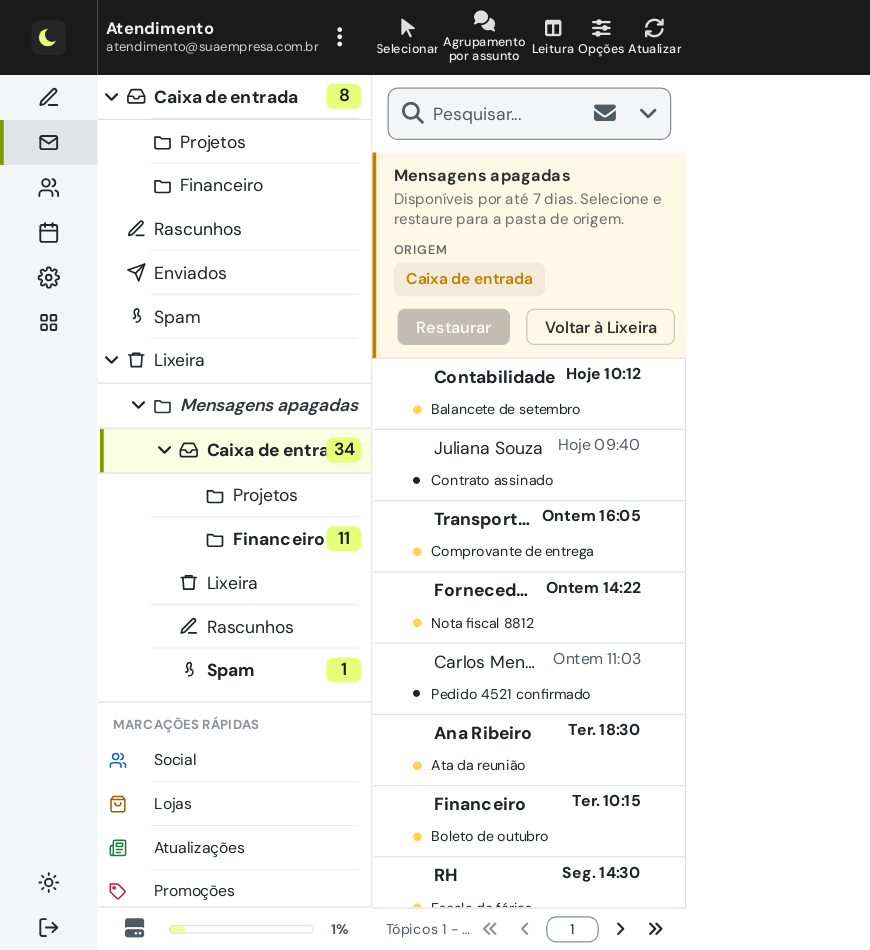This screenshot has width=870, height=950.
Task: Open Juliana Souza's Contrato assinado message
Action: click(x=530, y=465)
